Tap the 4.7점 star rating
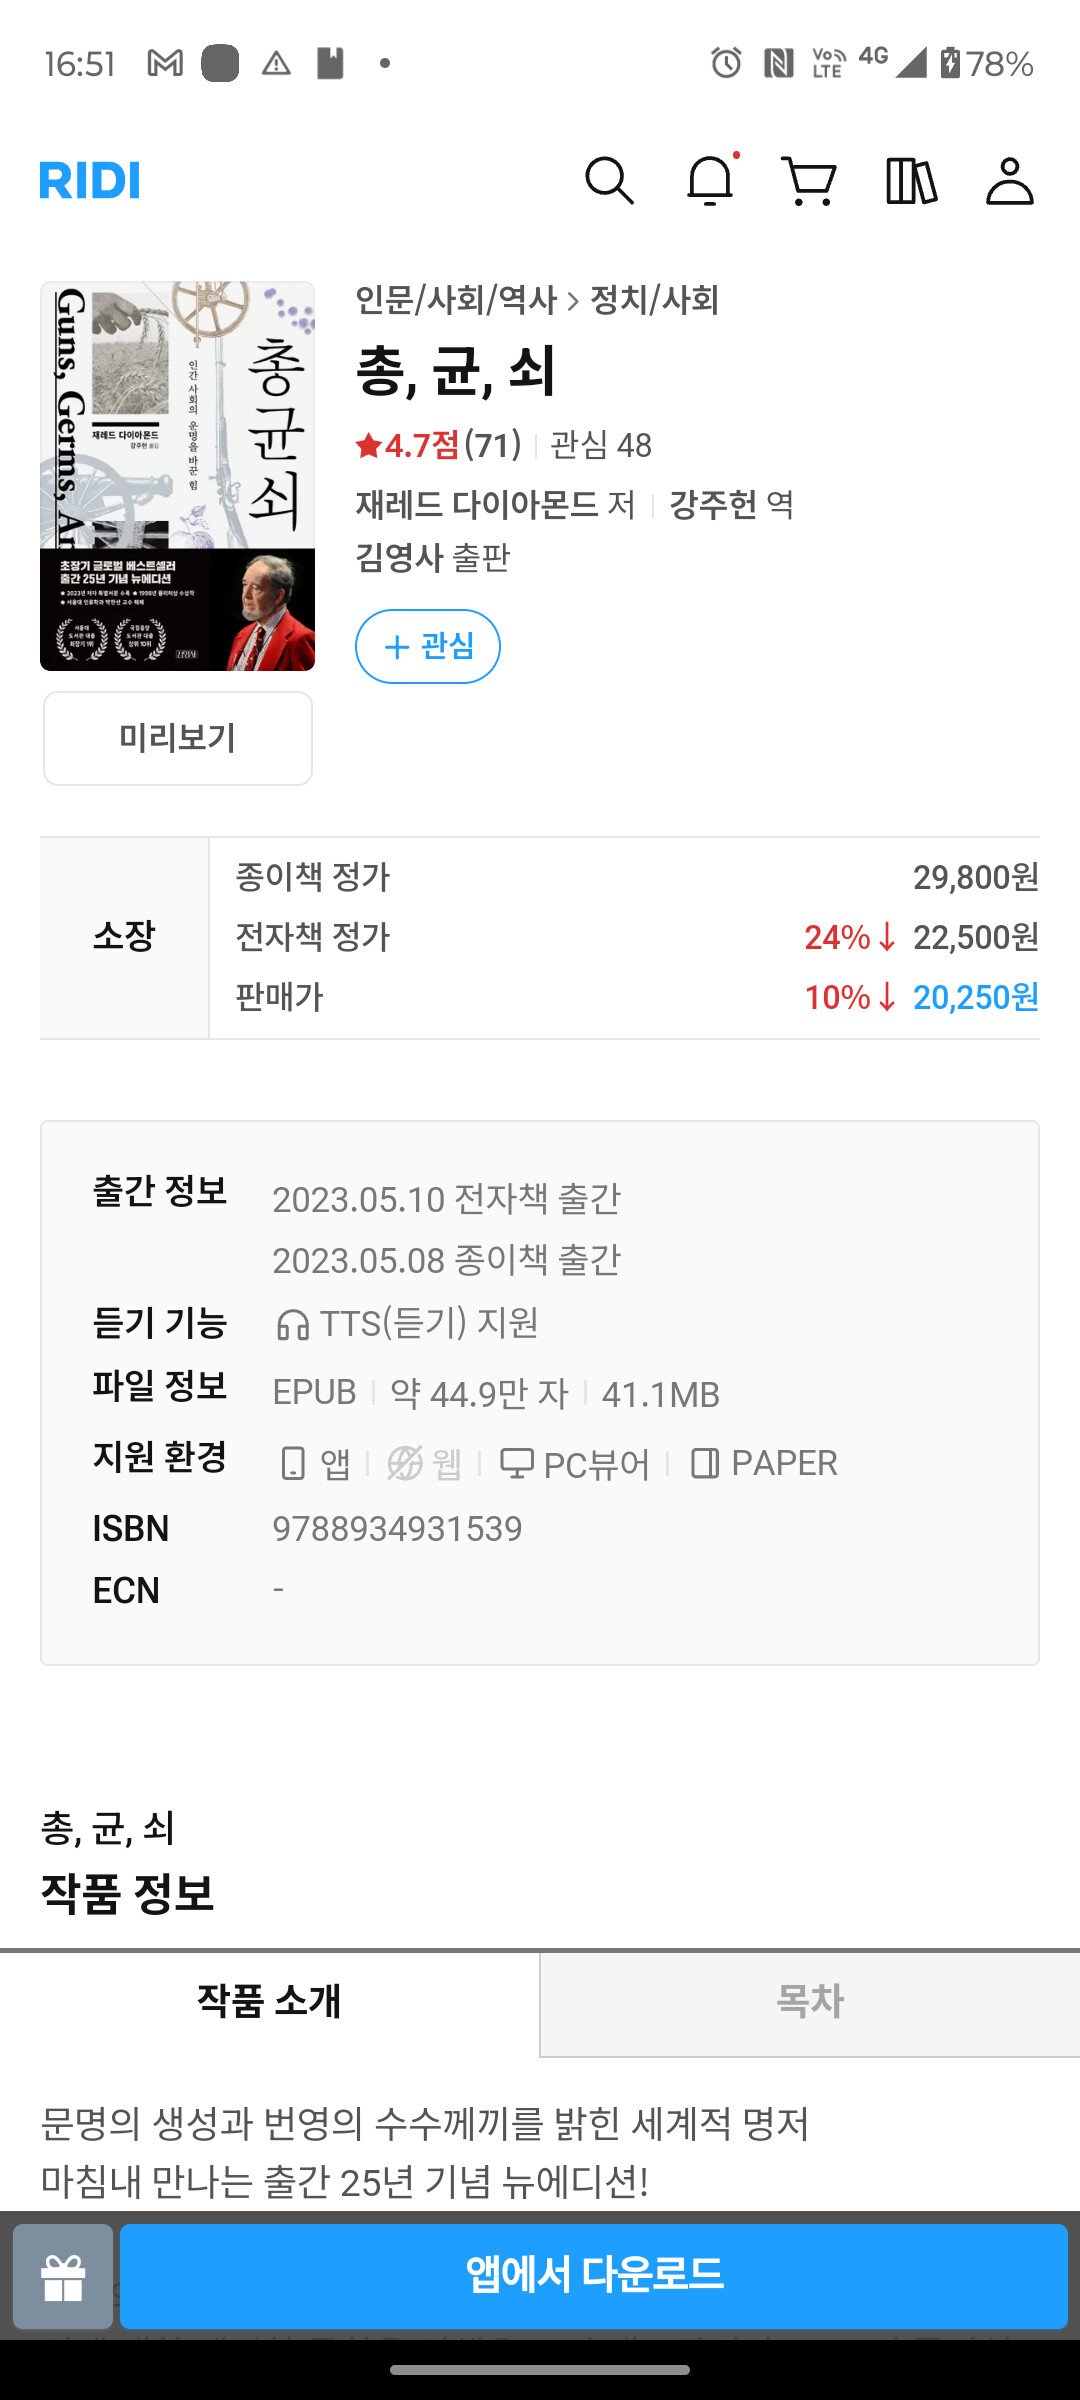This screenshot has height=2400, width=1080. (x=408, y=445)
